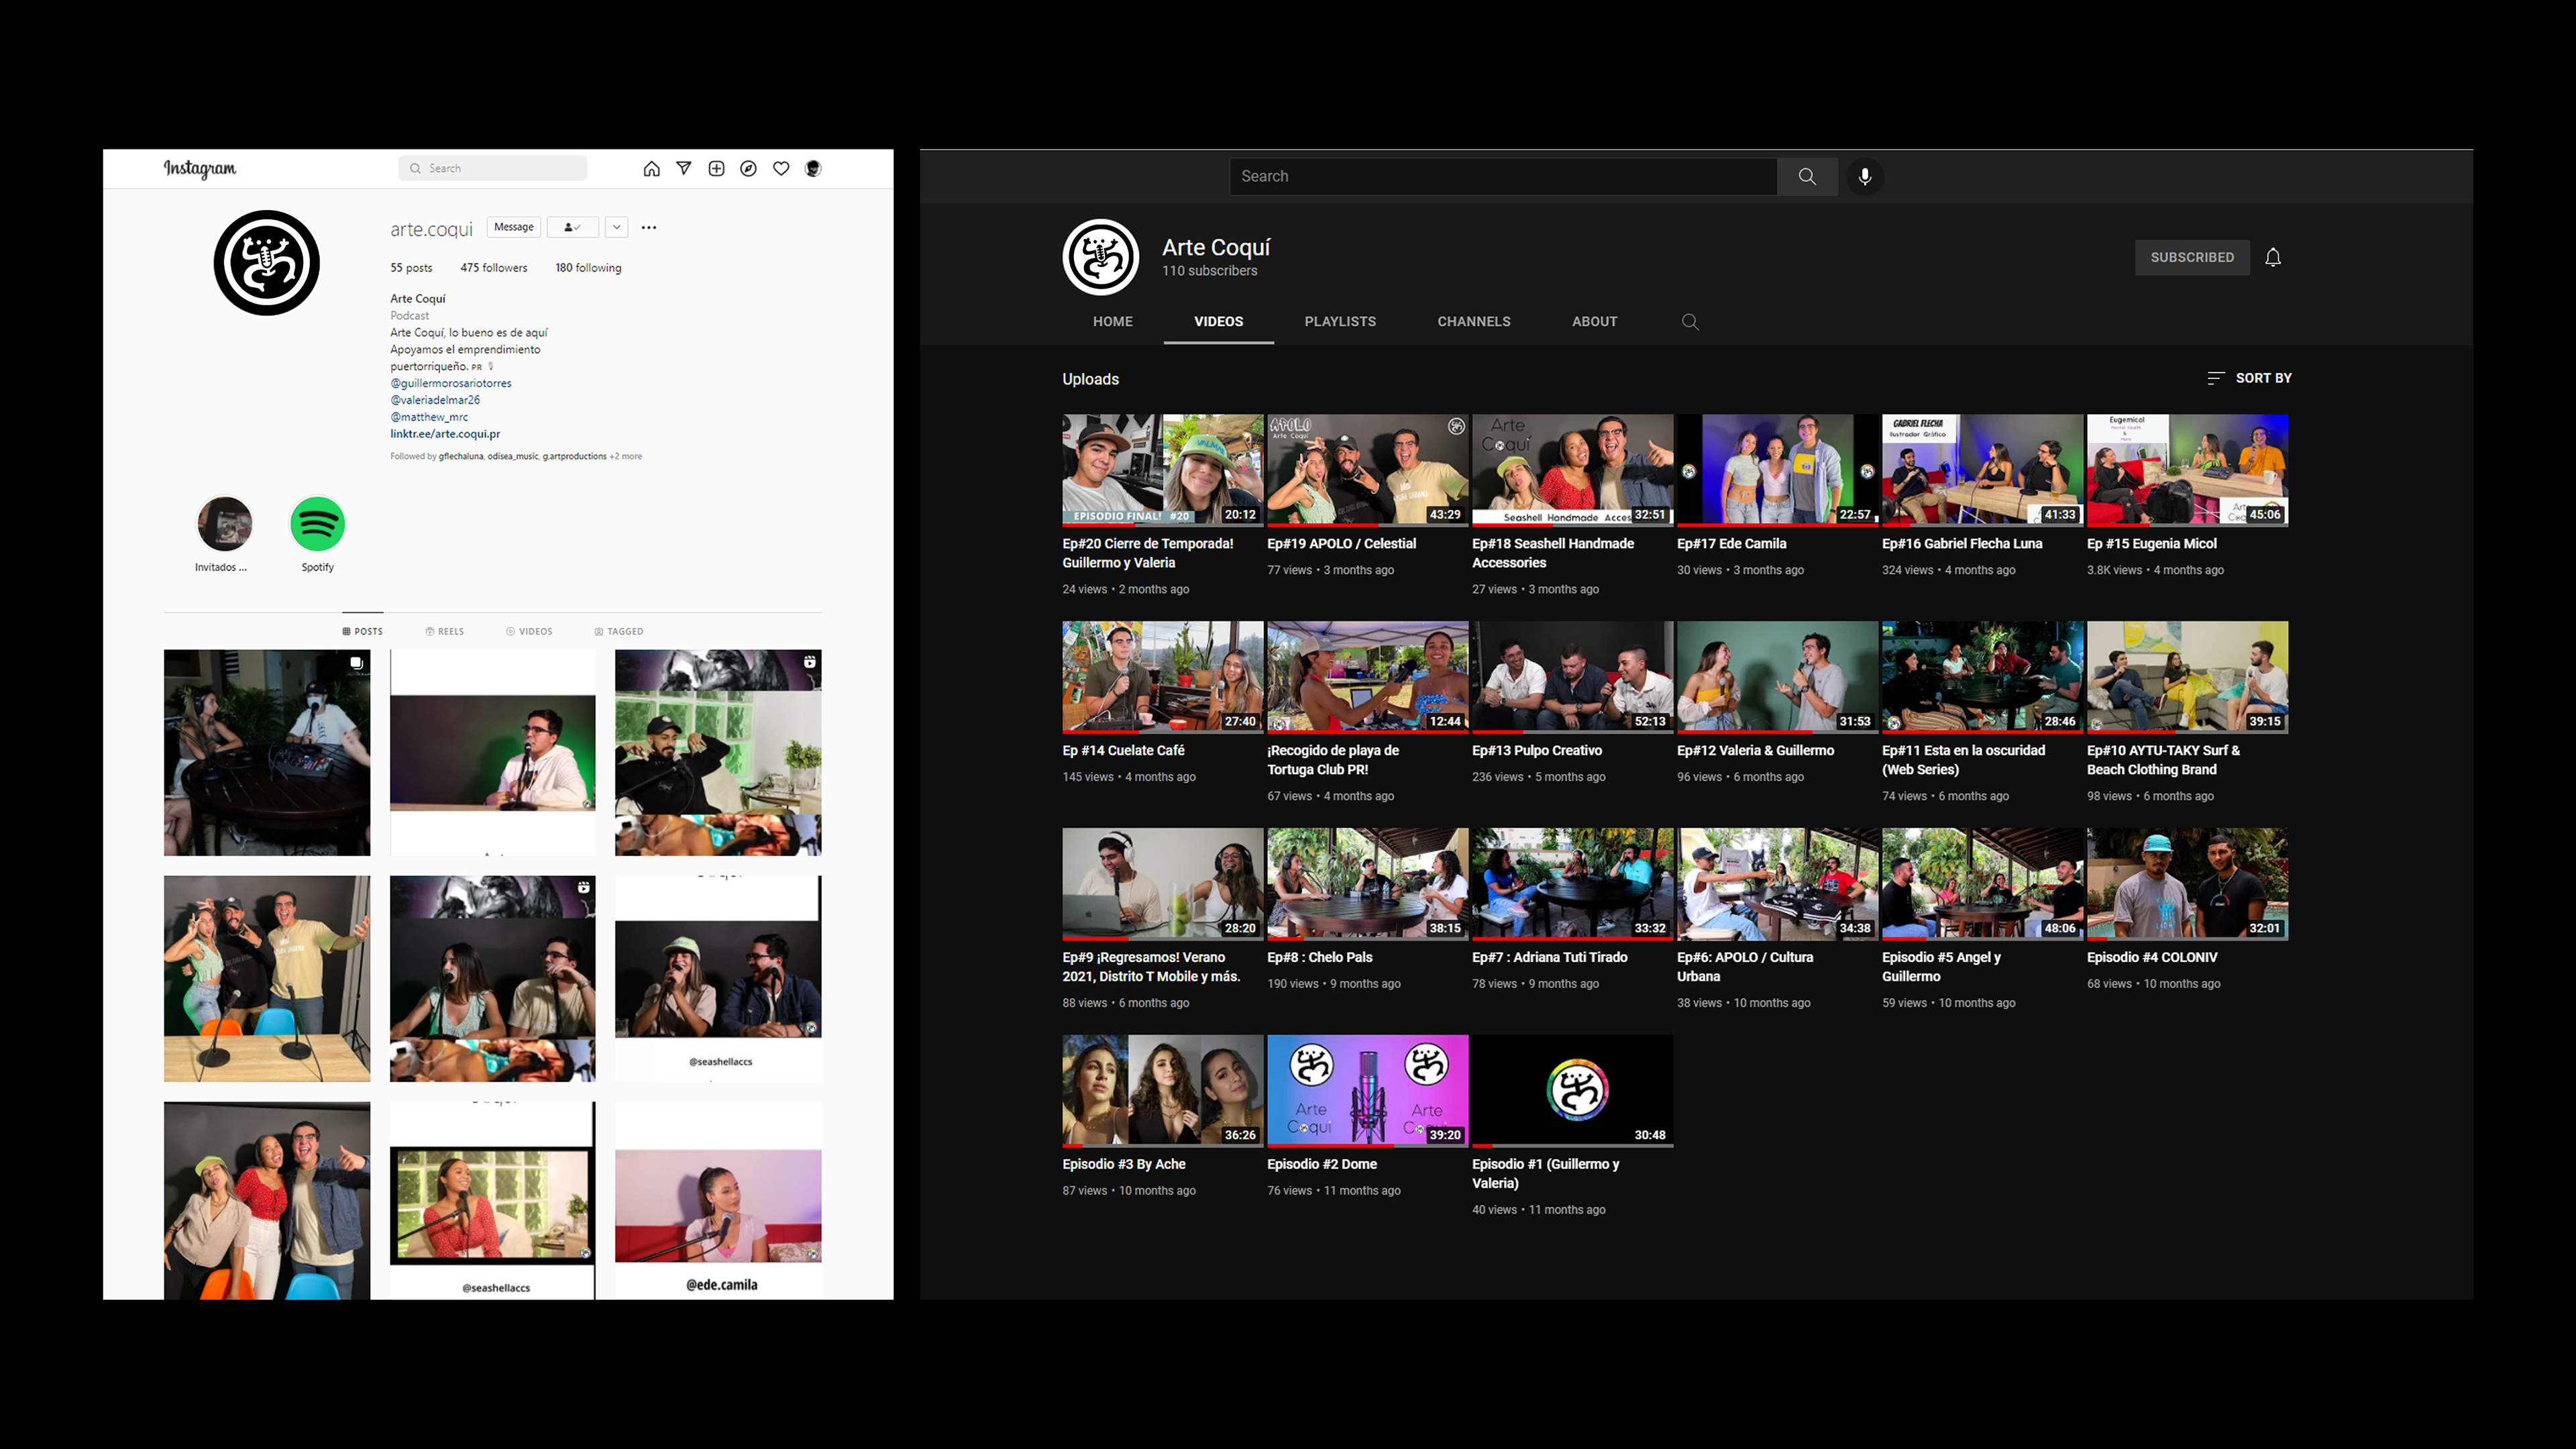
Task: Toggle the Instagram following status button
Action: coord(572,228)
